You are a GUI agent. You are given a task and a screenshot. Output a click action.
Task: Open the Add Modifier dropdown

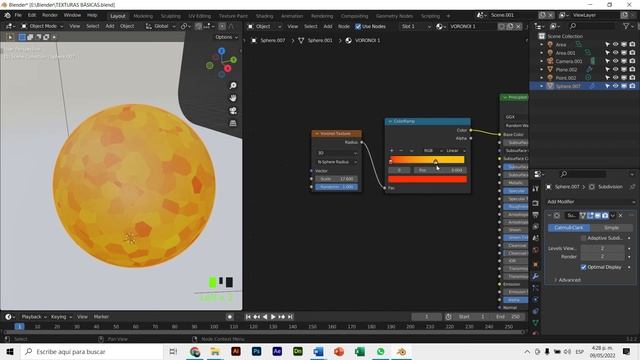(591, 202)
